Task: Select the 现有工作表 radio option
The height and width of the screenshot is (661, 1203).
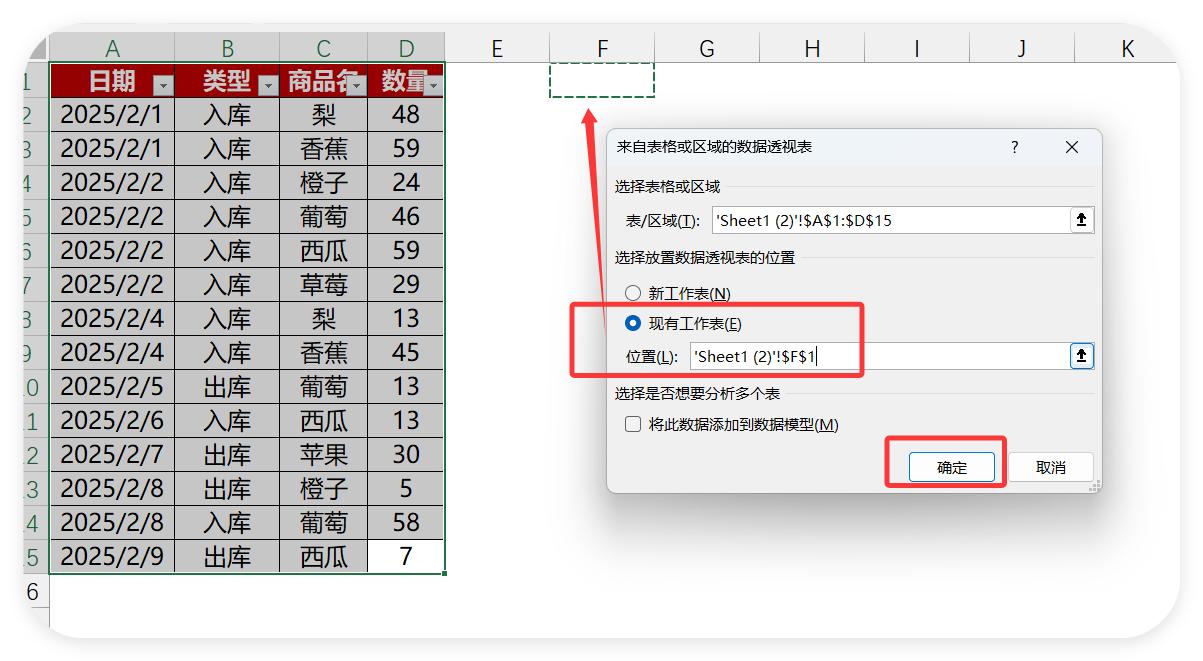Action: click(x=632, y=324)
